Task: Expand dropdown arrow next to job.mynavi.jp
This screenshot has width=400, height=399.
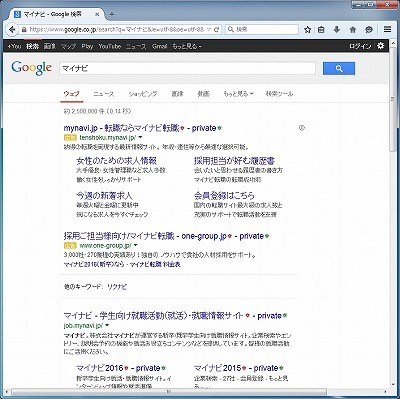Action: click(x=107, y=325)
